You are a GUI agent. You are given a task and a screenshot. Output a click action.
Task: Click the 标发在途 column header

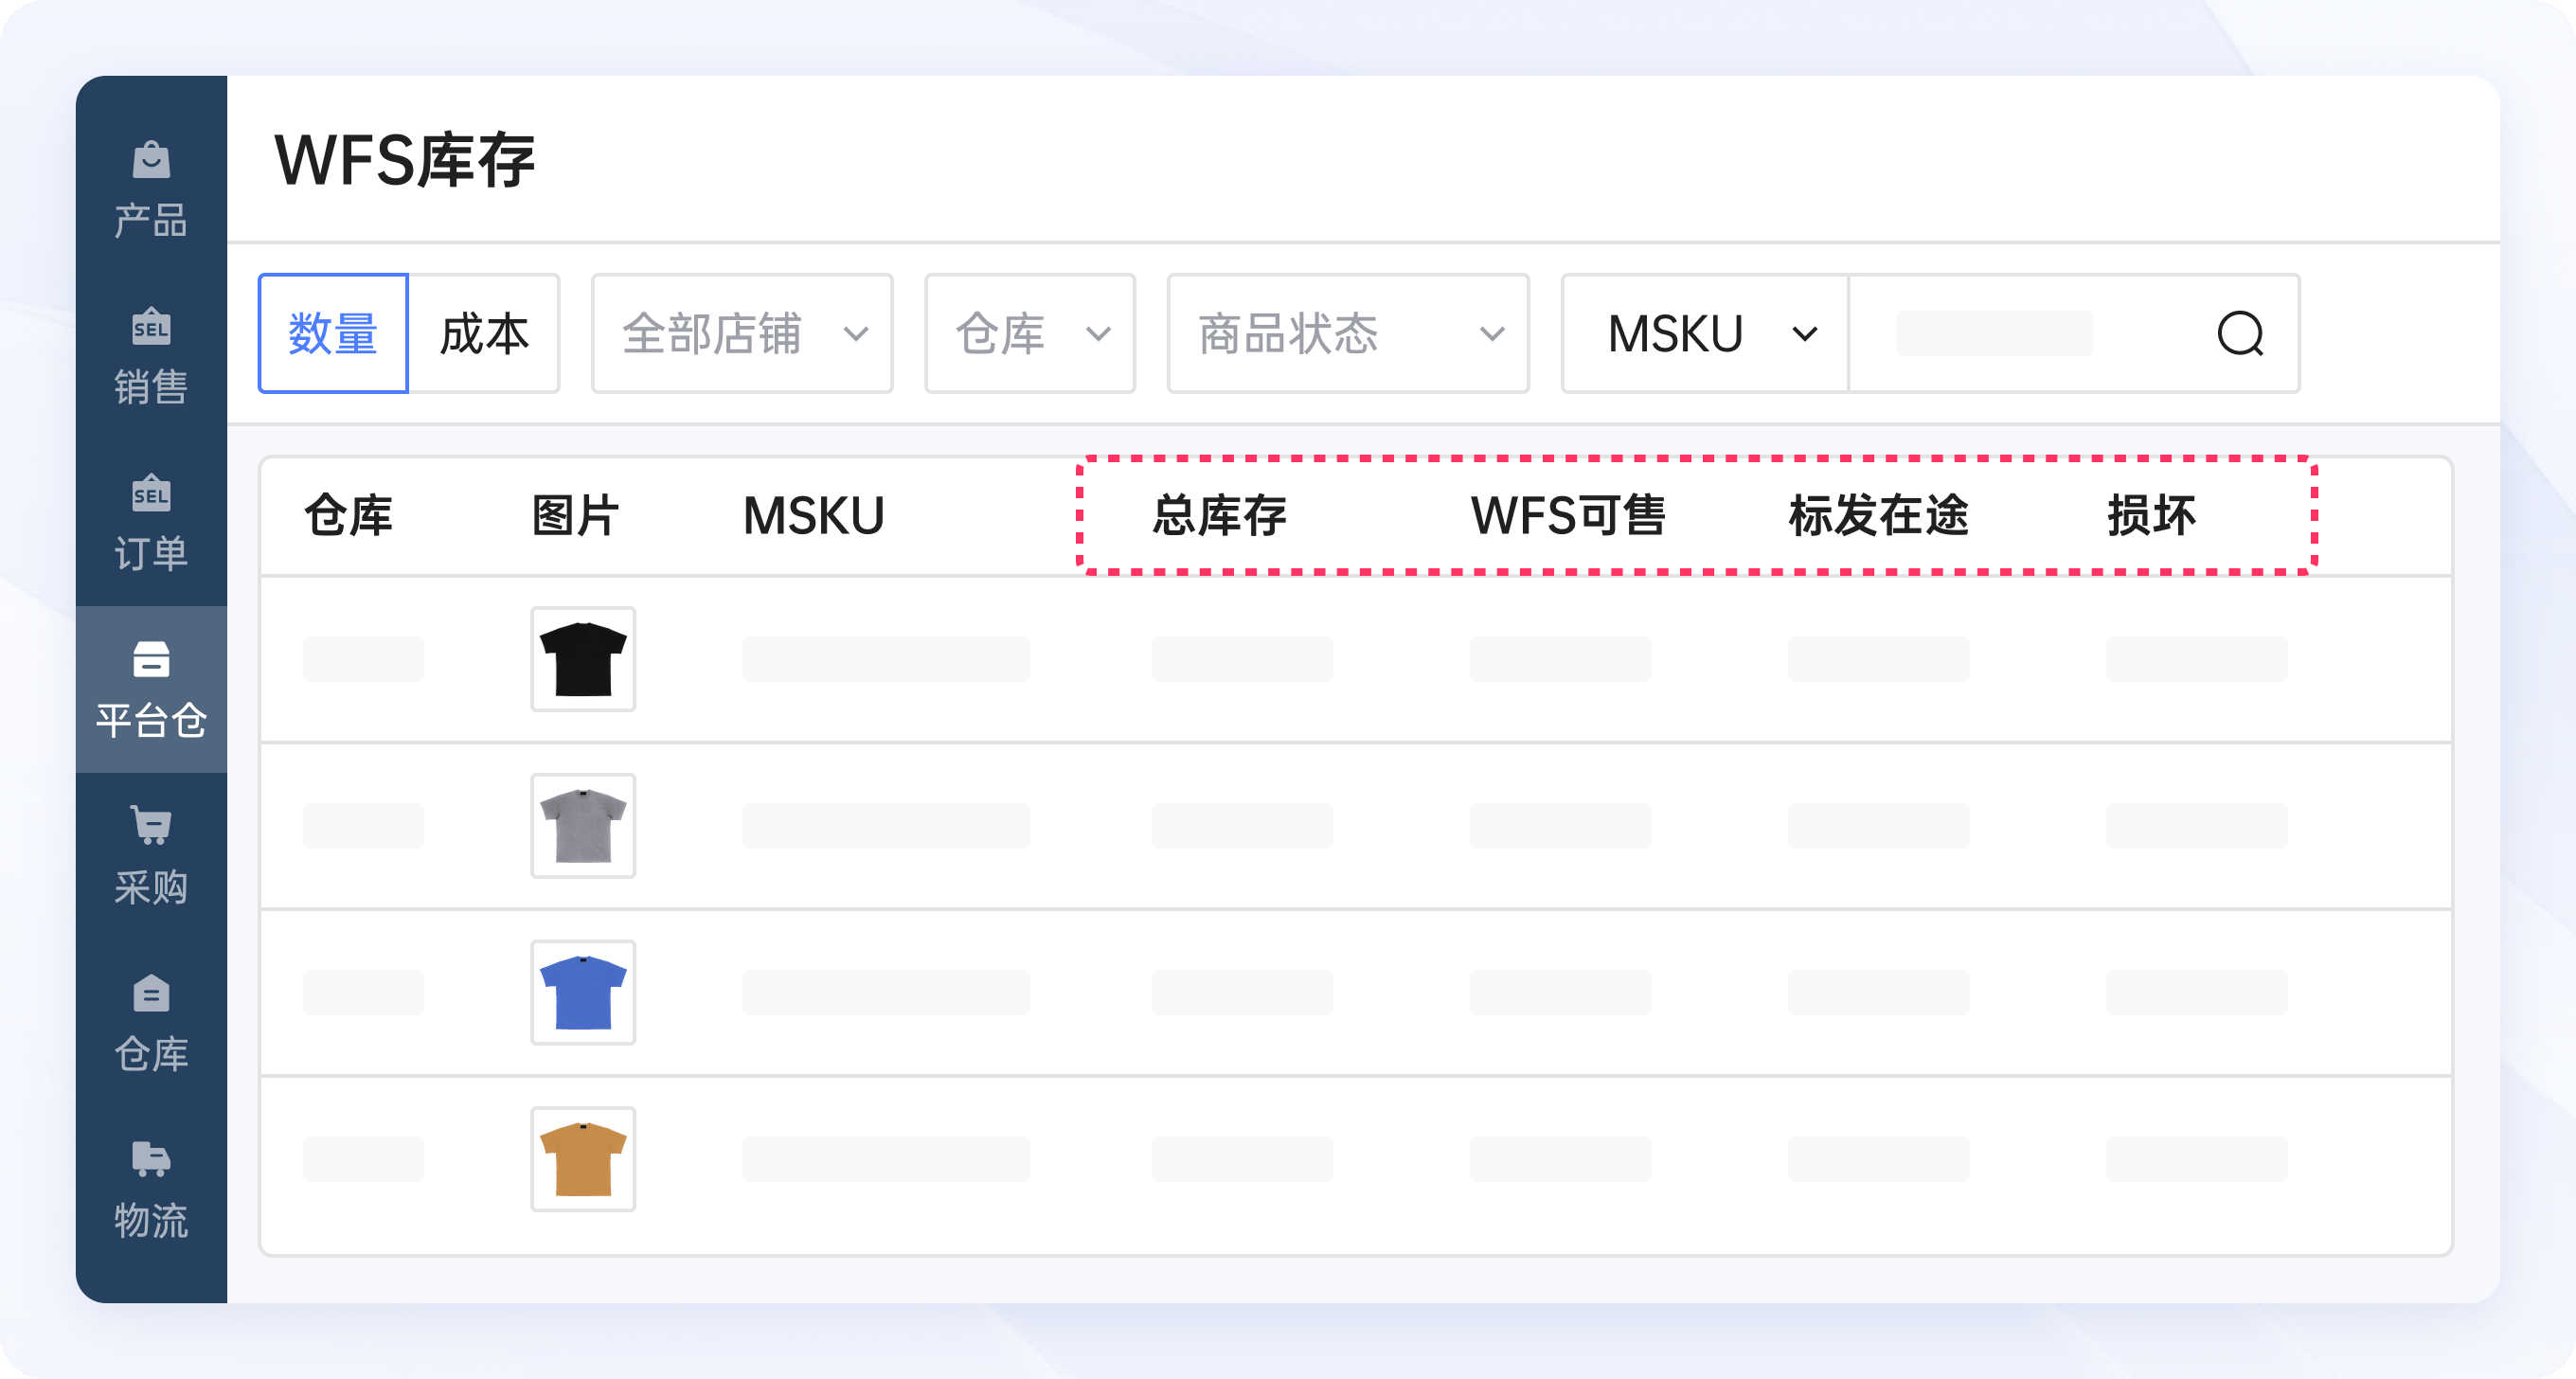pos(1880,516)
